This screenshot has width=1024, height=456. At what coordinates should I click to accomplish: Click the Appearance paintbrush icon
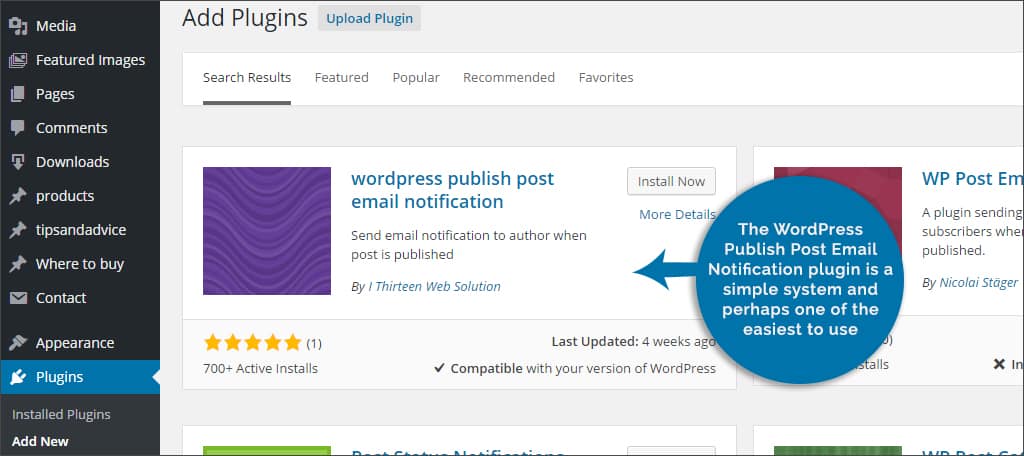click(18, 343)
